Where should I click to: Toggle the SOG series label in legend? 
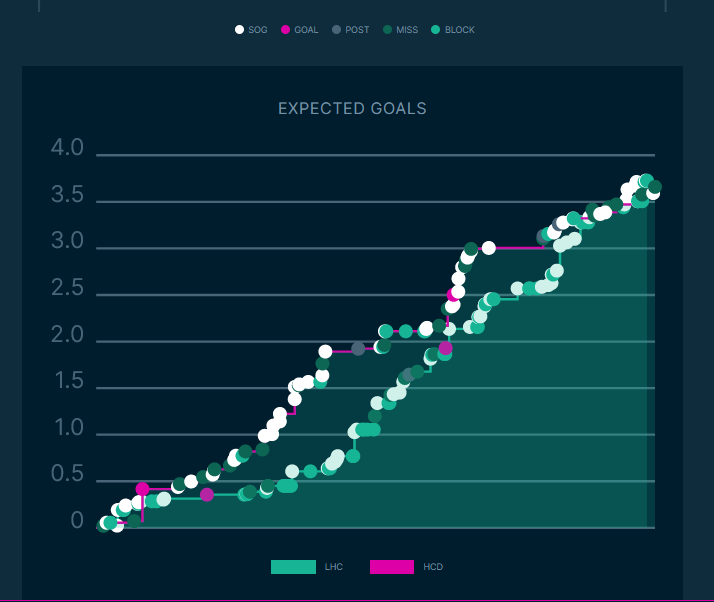pyautogui.click(x=258, y=30)
